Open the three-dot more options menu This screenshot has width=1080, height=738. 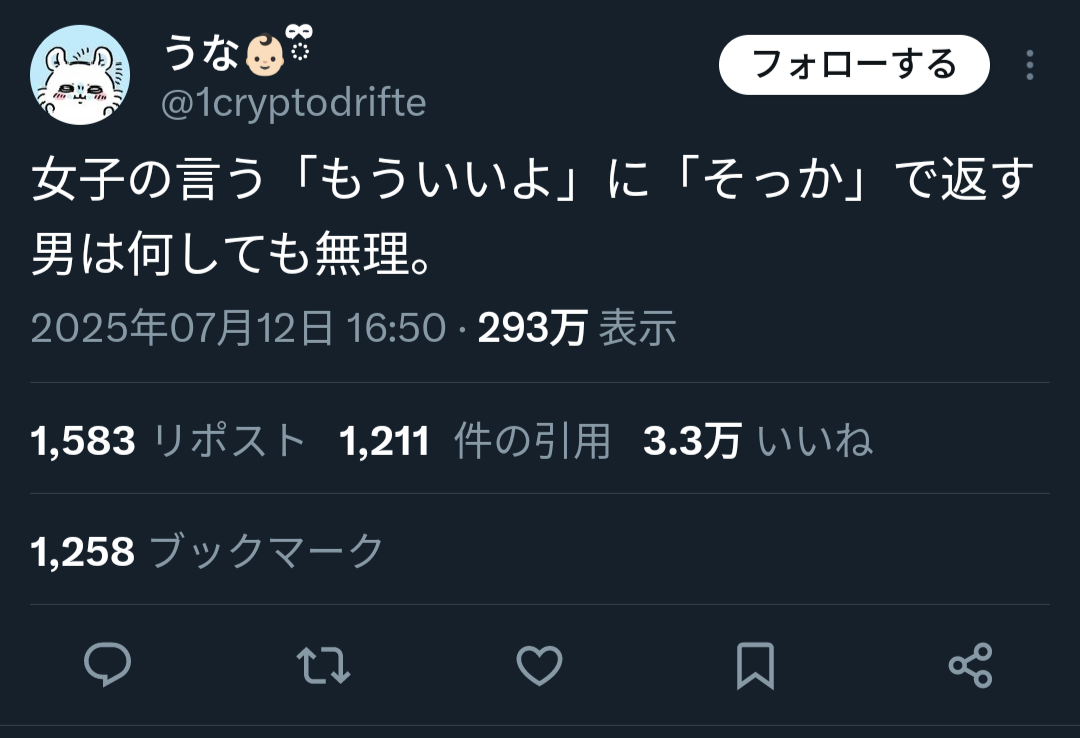tap(1030, 65)
